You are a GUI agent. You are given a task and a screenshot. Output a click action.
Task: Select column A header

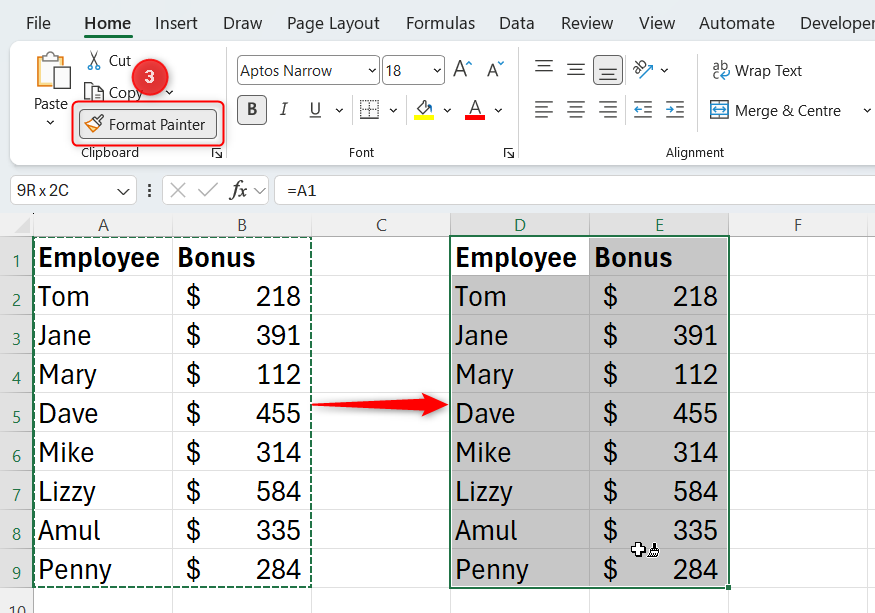tap(103, 225)
